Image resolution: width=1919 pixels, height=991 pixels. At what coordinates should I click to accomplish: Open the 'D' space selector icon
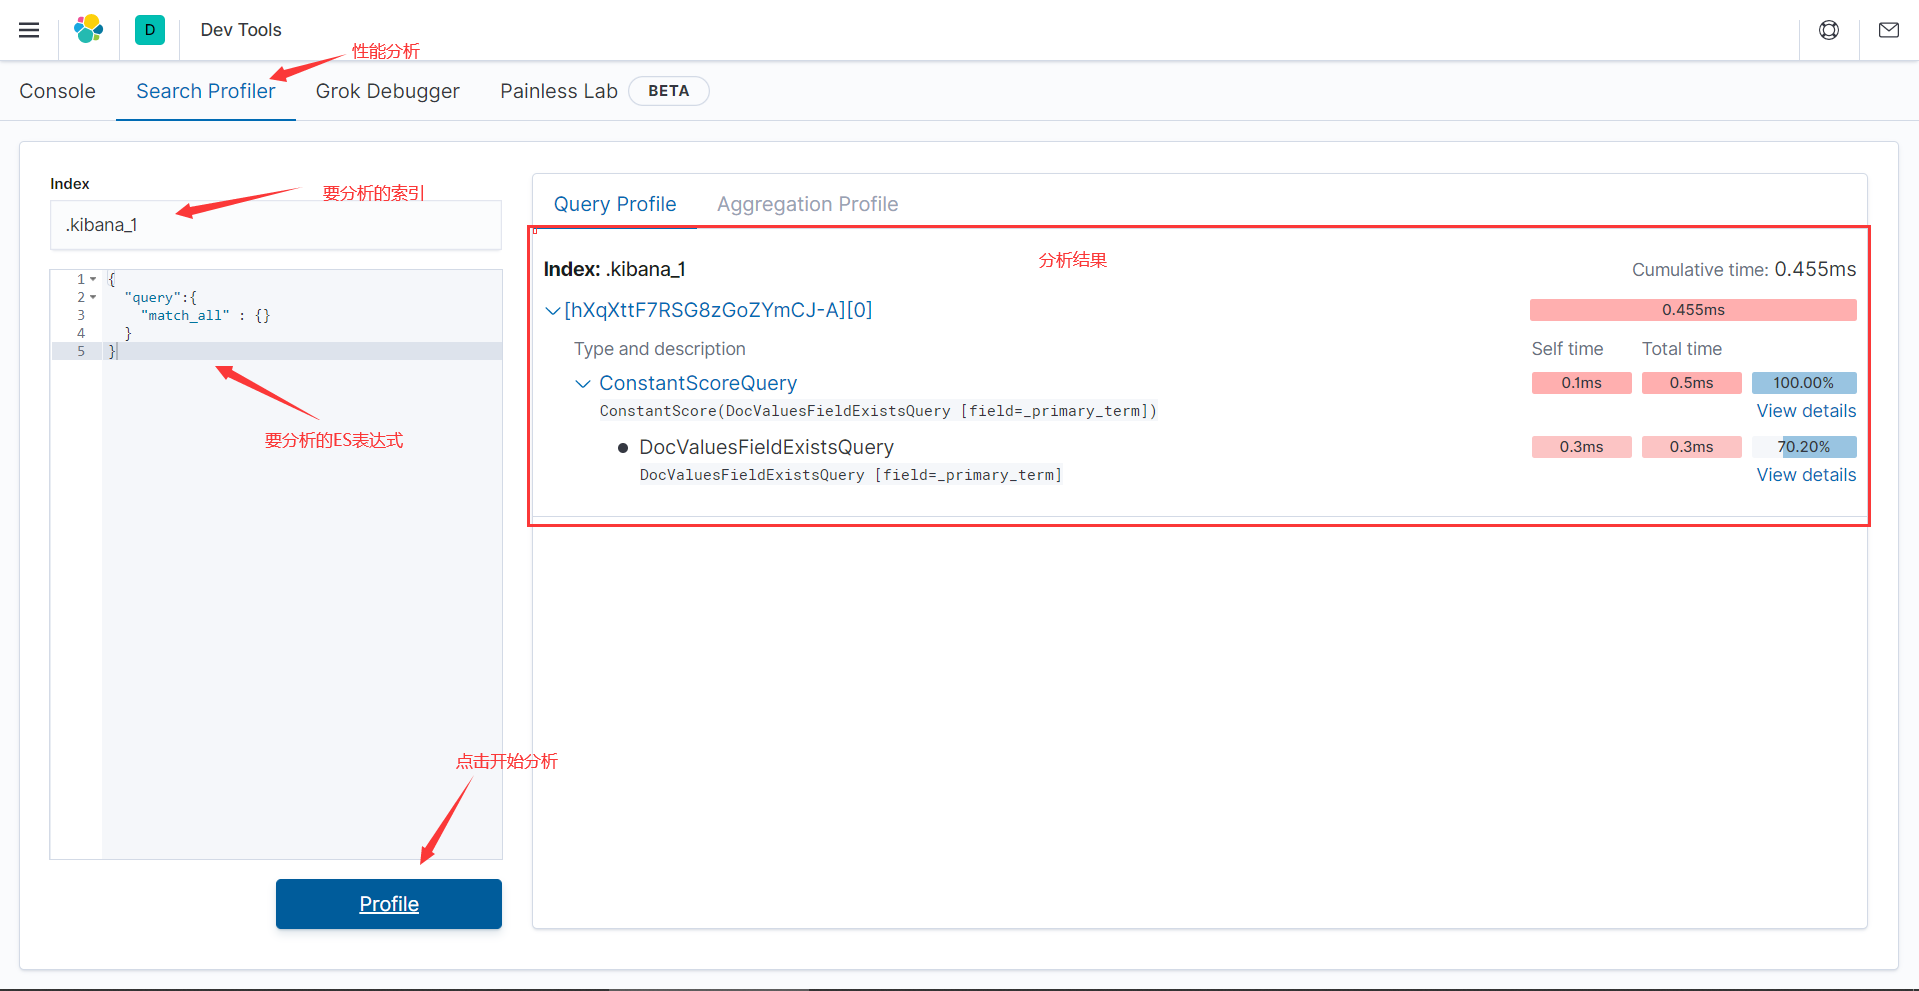tap(150, 30)
